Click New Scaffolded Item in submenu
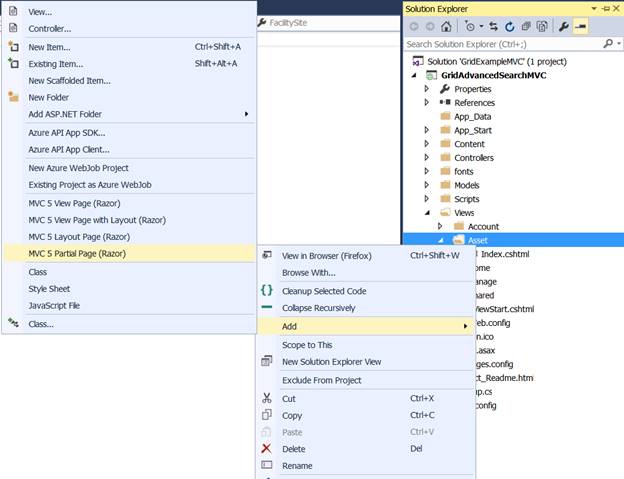Image resolution: width=624 pixels, height=479 pixels. [69, 81]
